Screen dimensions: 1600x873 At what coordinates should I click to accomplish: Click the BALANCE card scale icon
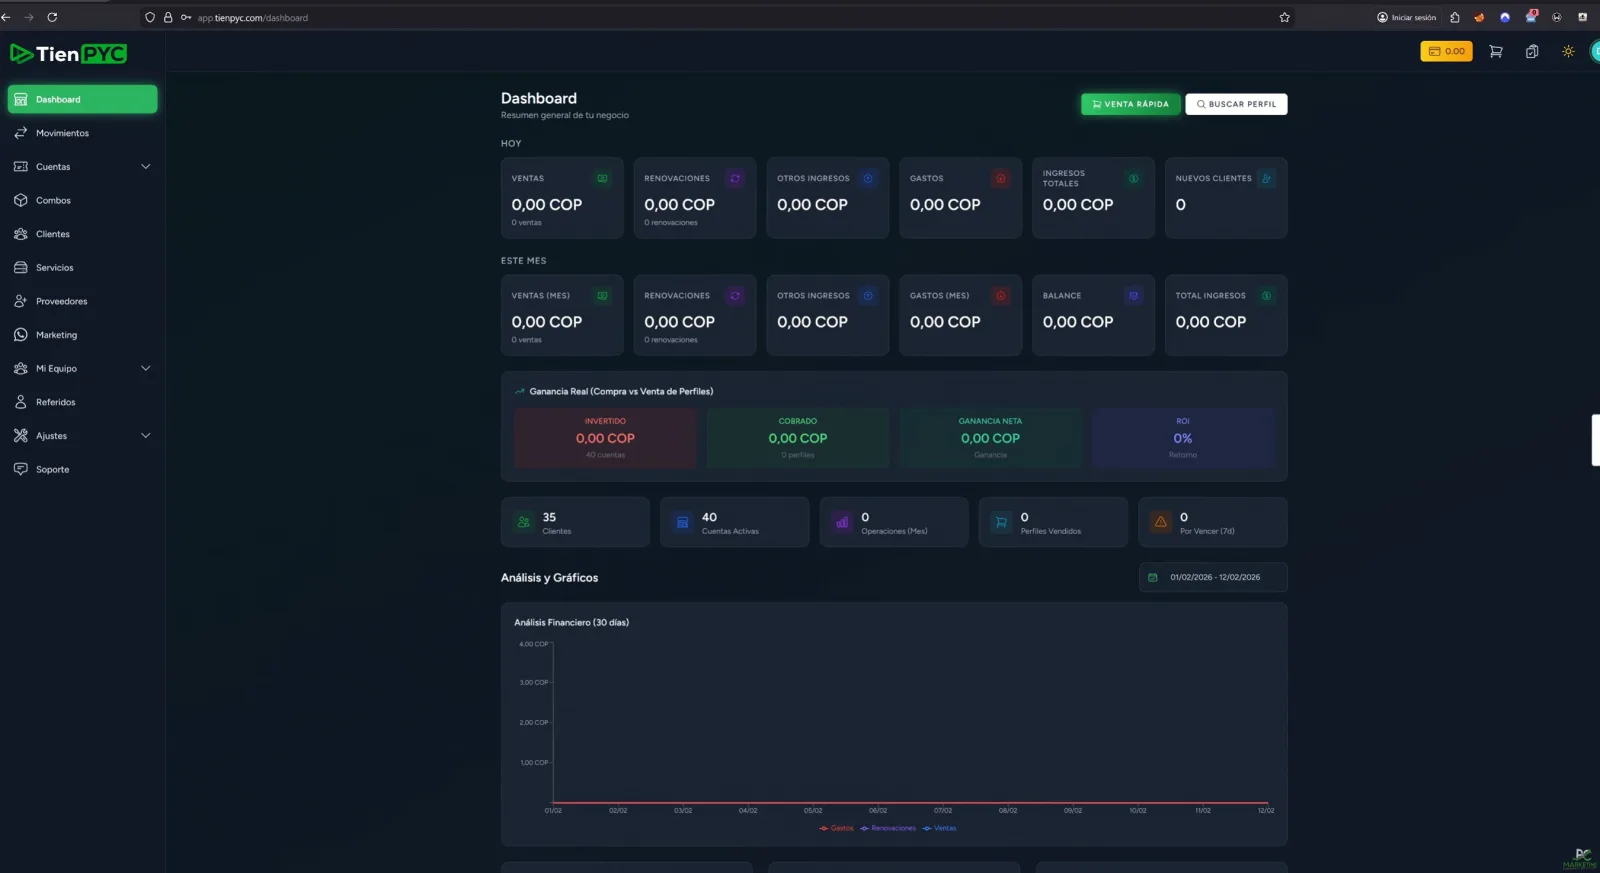coord(1133,296)
